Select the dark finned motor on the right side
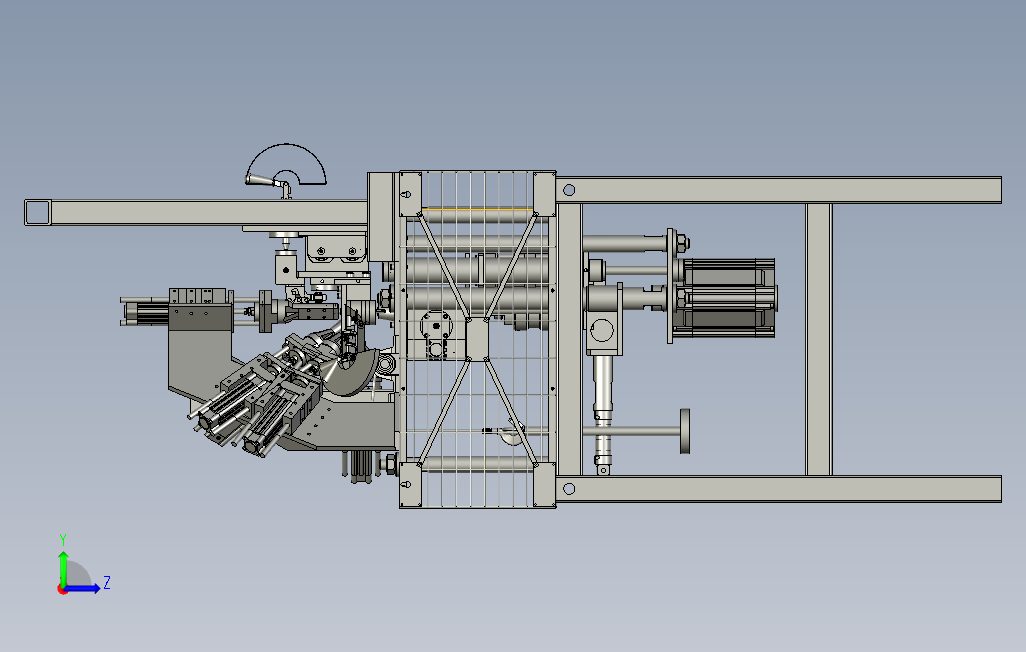1026x652 pixels. click(727, 299)
